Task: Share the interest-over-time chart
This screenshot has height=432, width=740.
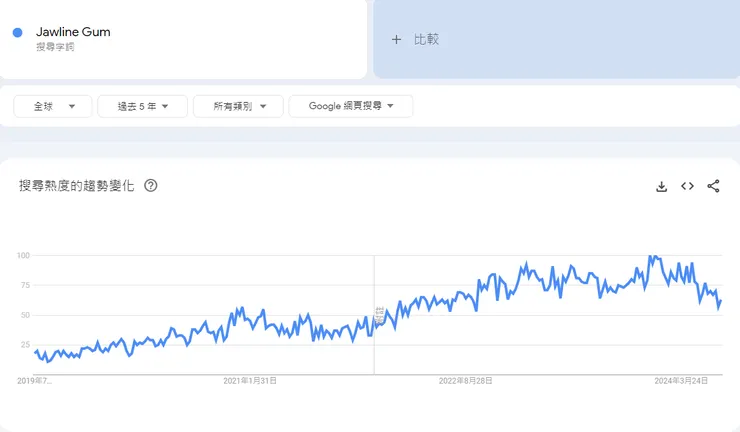Action: click(713, 186)
